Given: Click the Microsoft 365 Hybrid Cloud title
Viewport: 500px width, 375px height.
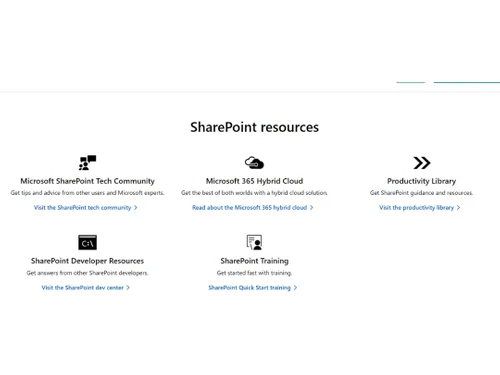Looking at the screenshot, I should pyautogui.click(x=254, y=181).
